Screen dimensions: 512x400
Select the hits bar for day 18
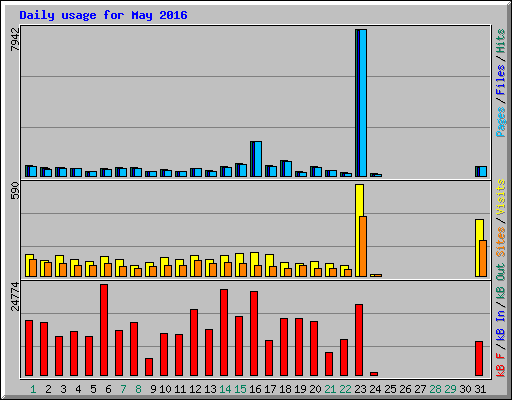[x=286, y=169]
